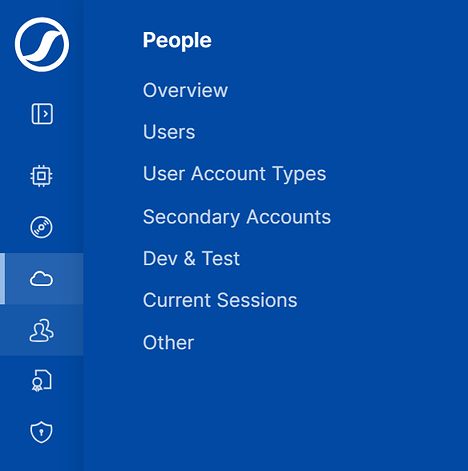Screen dimensions: 468x471
Task: Open the disc media section icon
Action: click(x=41, y=227)
